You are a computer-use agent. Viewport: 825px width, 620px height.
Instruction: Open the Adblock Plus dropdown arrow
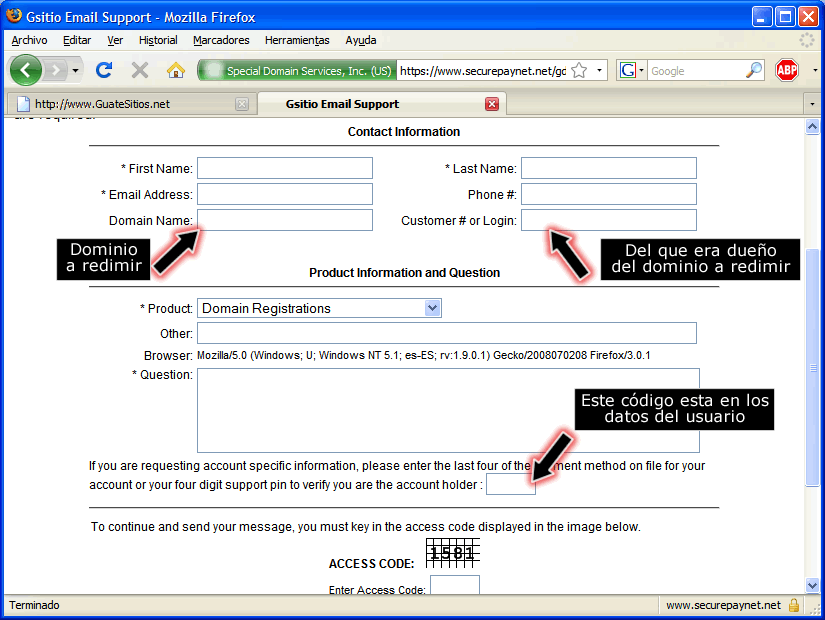click(815, 70)
